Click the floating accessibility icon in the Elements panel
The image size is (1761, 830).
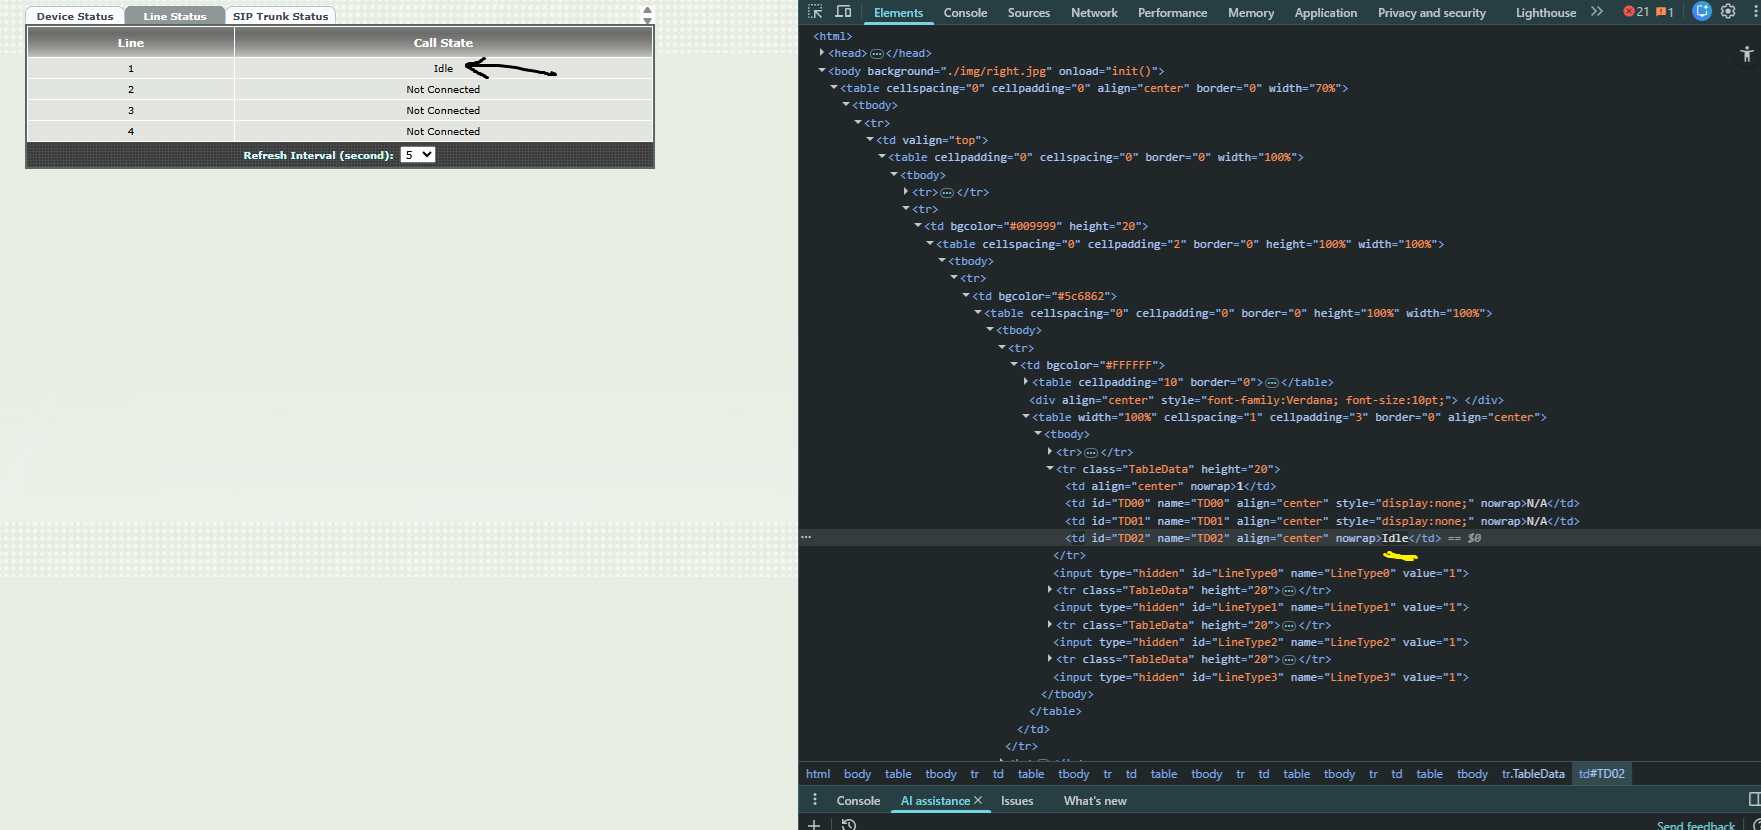(1747, 54)
